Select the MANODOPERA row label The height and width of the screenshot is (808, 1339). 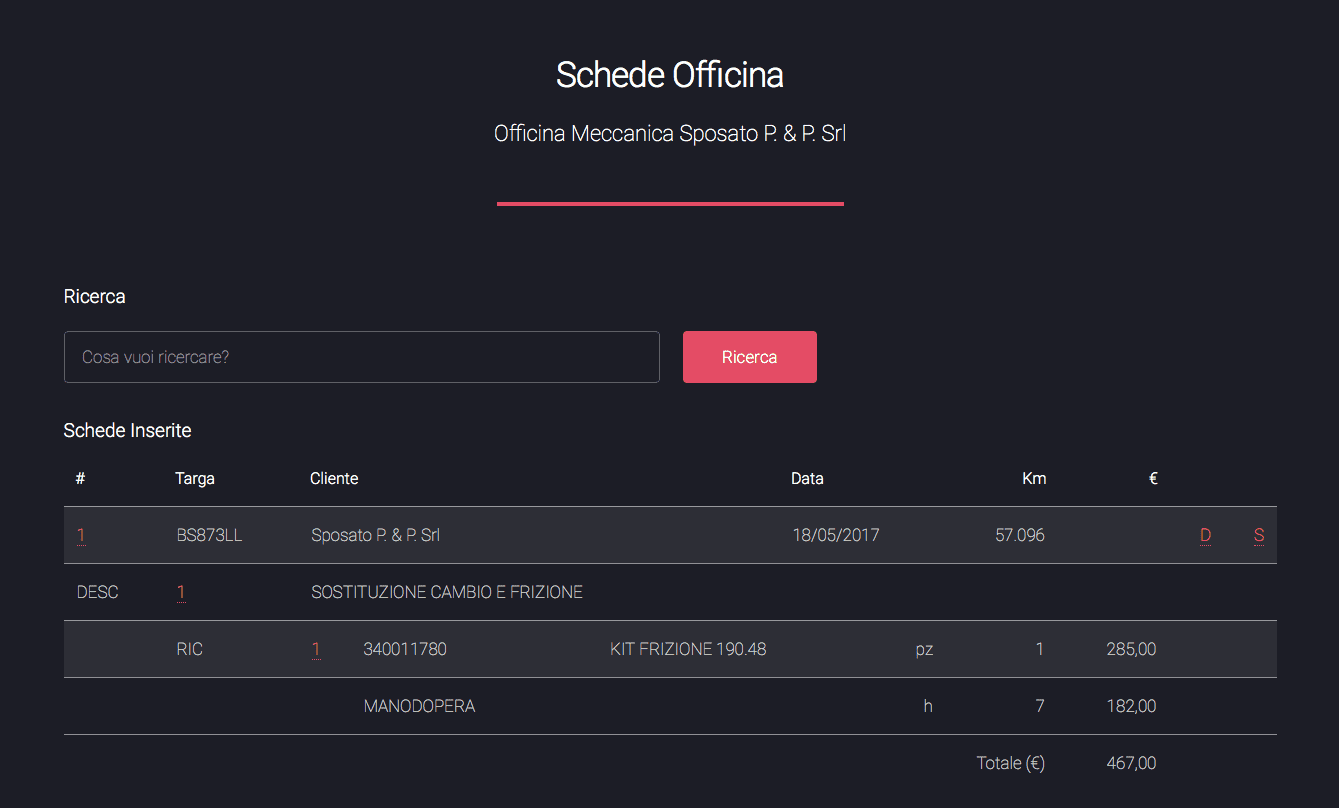click(x=419, y=706)
